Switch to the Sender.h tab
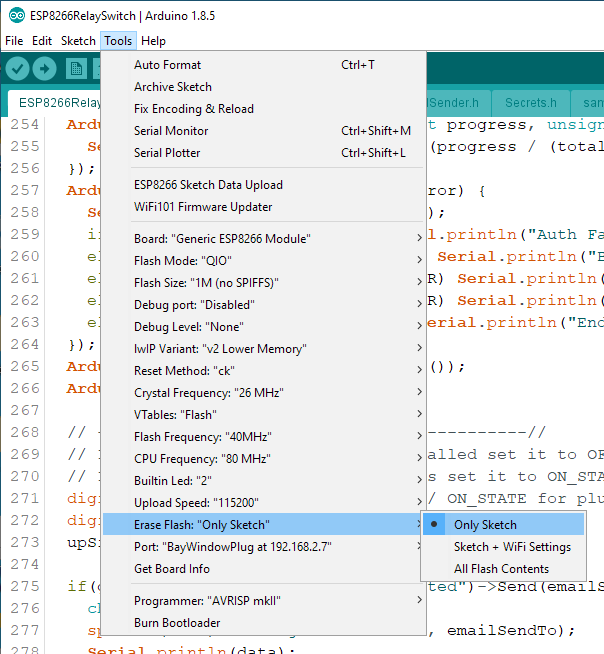This screenshot has width=604, height=654. [458, 103]
